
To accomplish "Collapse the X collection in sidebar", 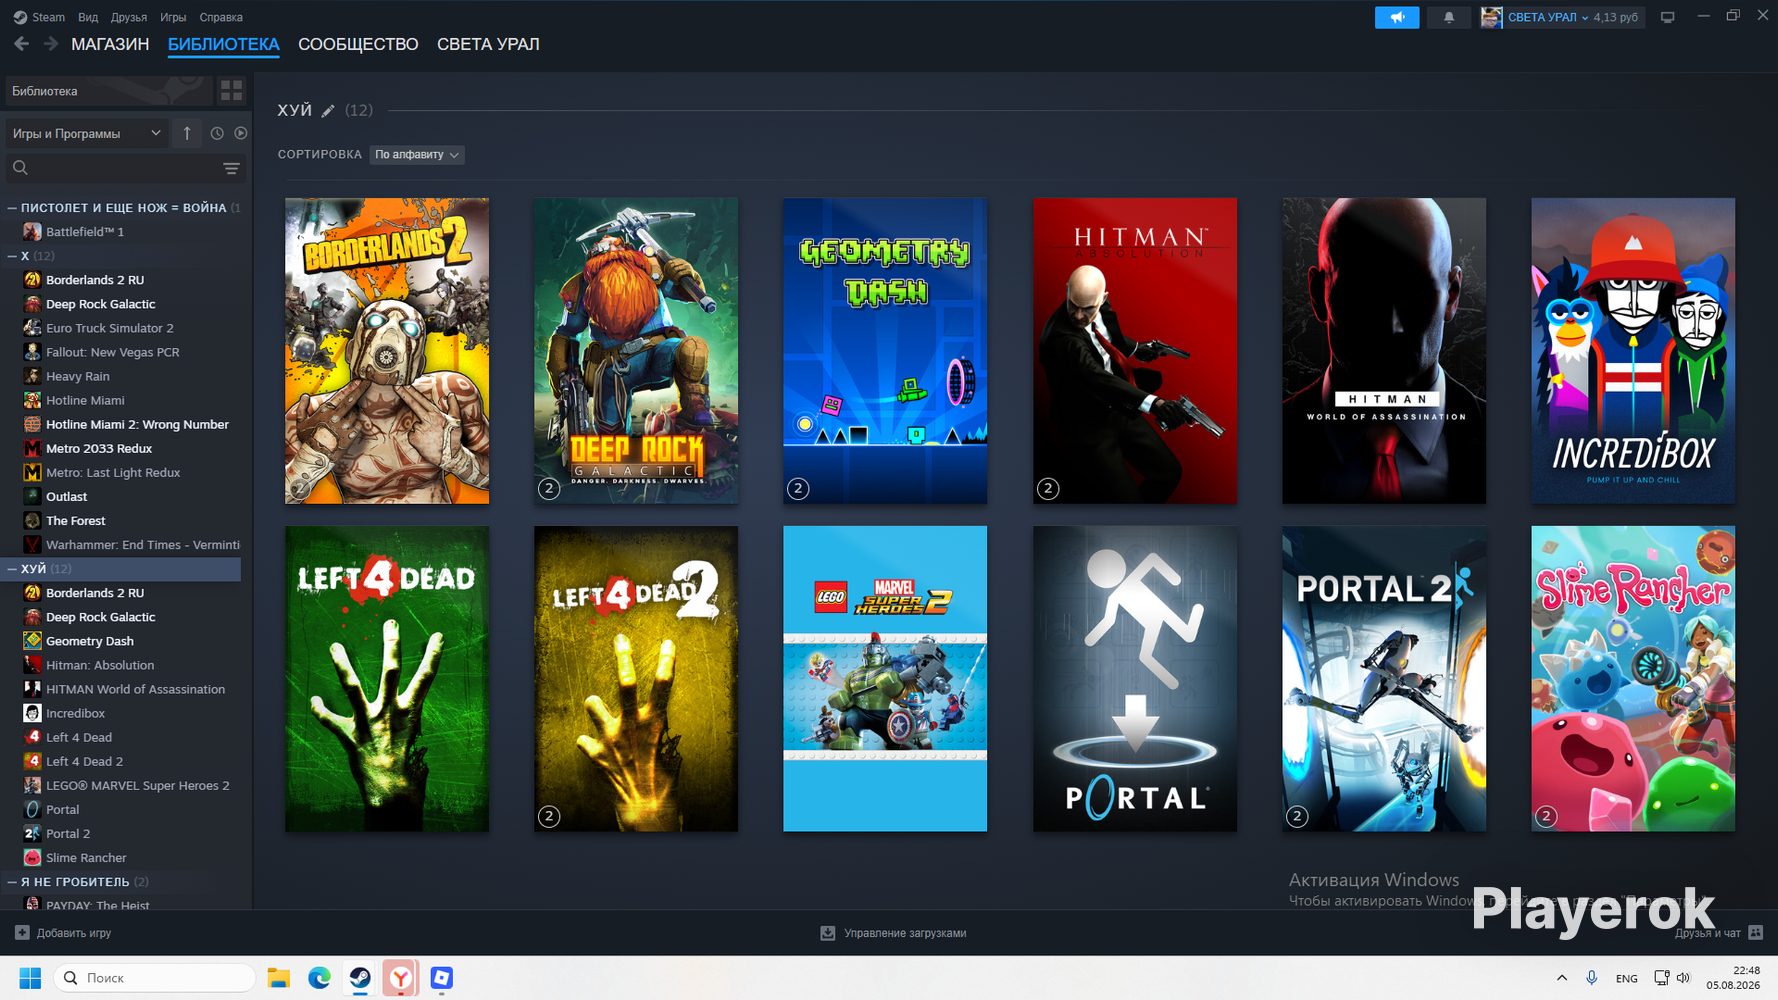I will (x=12, y=256).
